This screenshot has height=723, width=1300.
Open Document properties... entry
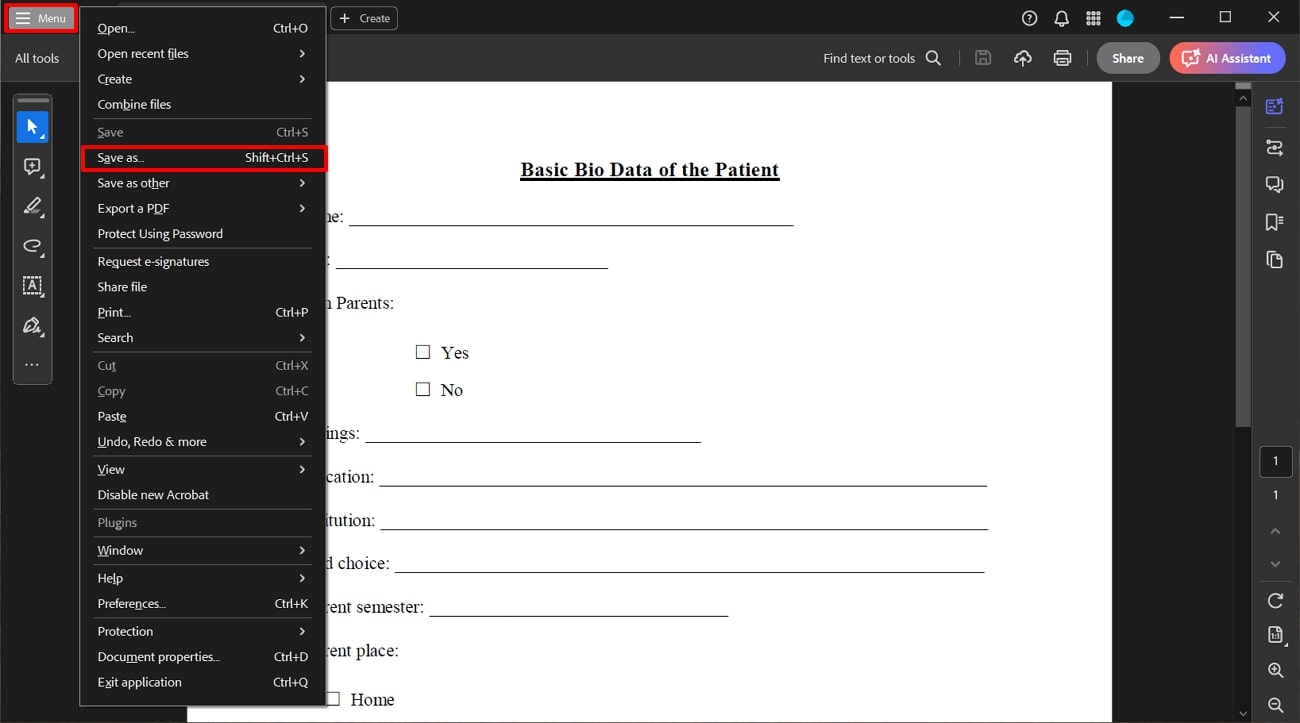pos(203,657)
